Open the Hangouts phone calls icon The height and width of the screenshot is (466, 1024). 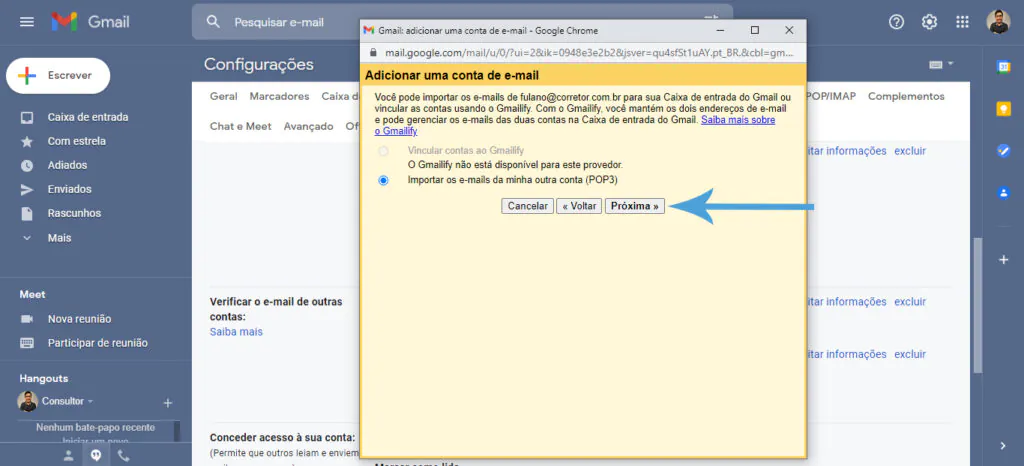click(123, 456)
